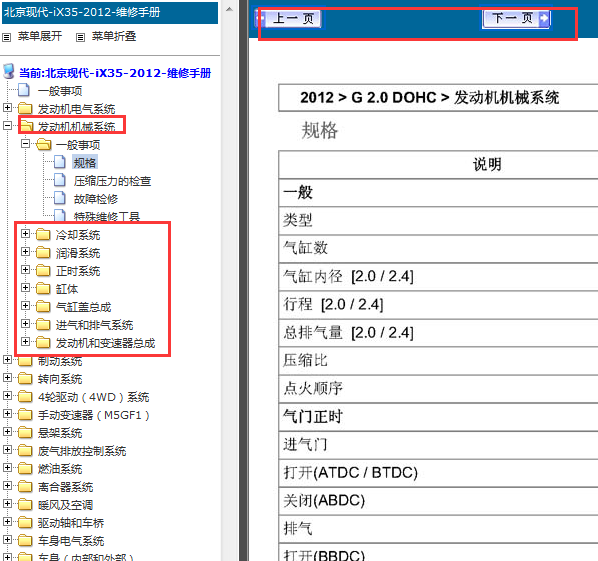The width and height of the screenshot is (598, 561).
Task: Expand the 润滑系统 folder
Action: 26,251
